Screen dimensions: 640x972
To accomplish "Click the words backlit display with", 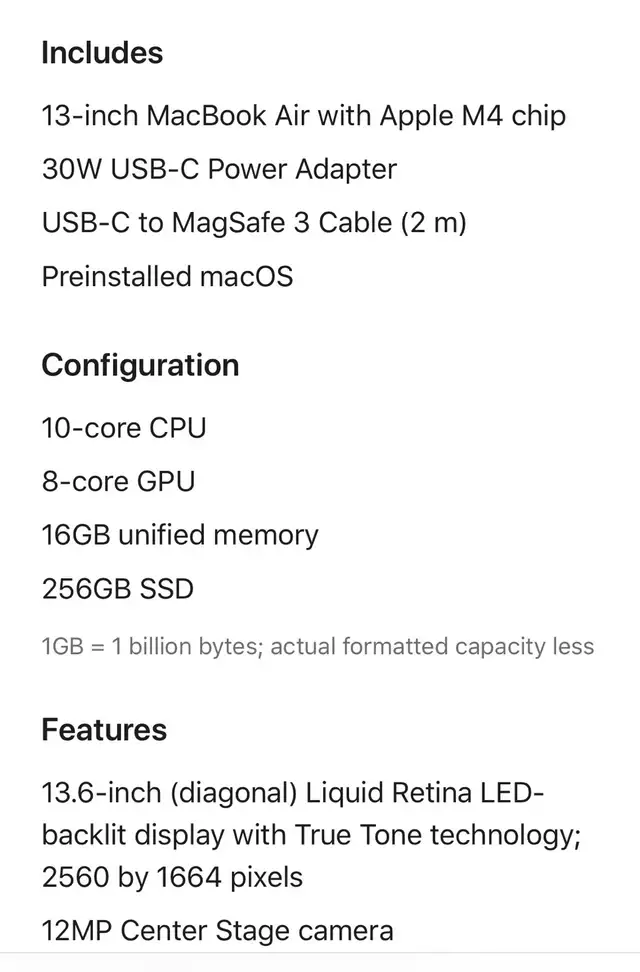I will click(164, 836).
